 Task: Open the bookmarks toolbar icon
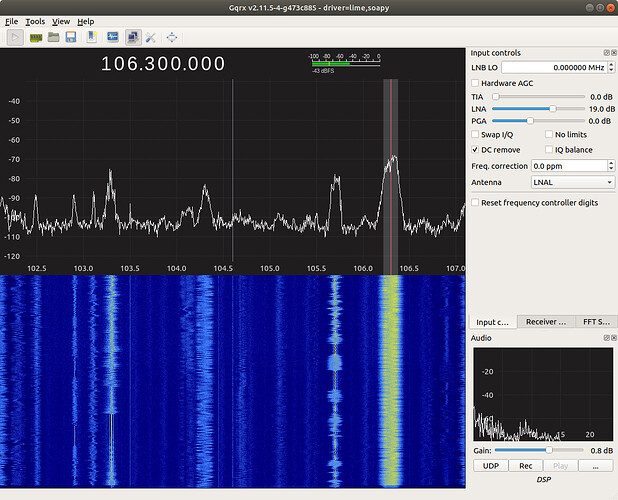tap(91, 37)
